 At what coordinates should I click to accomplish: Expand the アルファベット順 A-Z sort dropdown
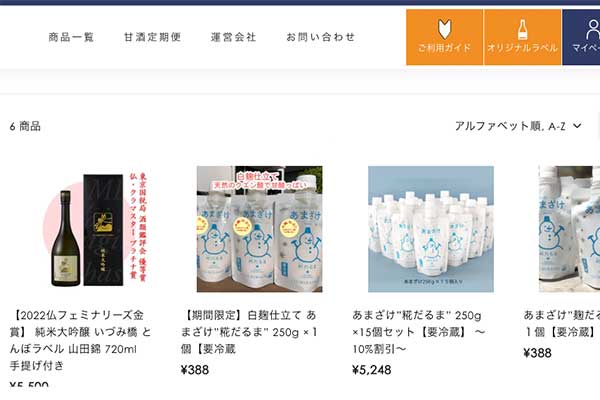click(x=518, y=126)
